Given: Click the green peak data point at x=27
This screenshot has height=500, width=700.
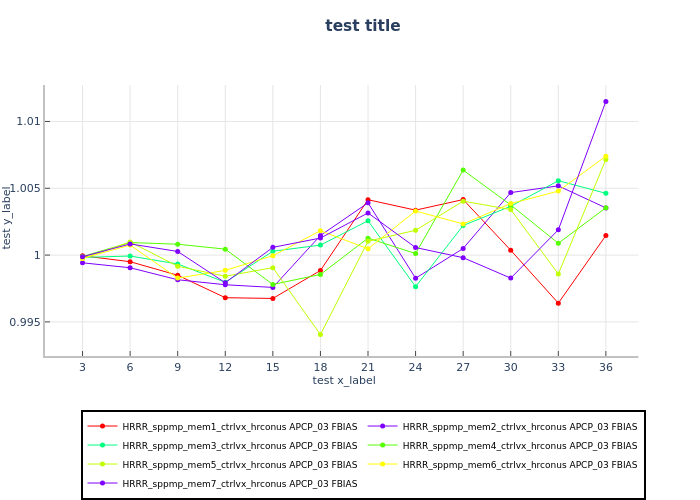Looking at the screenshot, I should 463,170.
